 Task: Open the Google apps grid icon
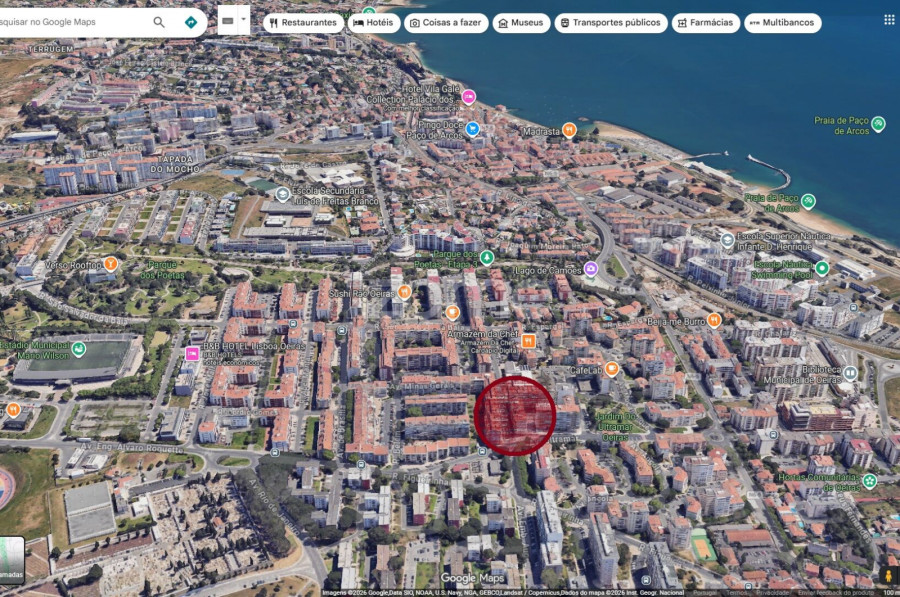click(x=889, y=20)
